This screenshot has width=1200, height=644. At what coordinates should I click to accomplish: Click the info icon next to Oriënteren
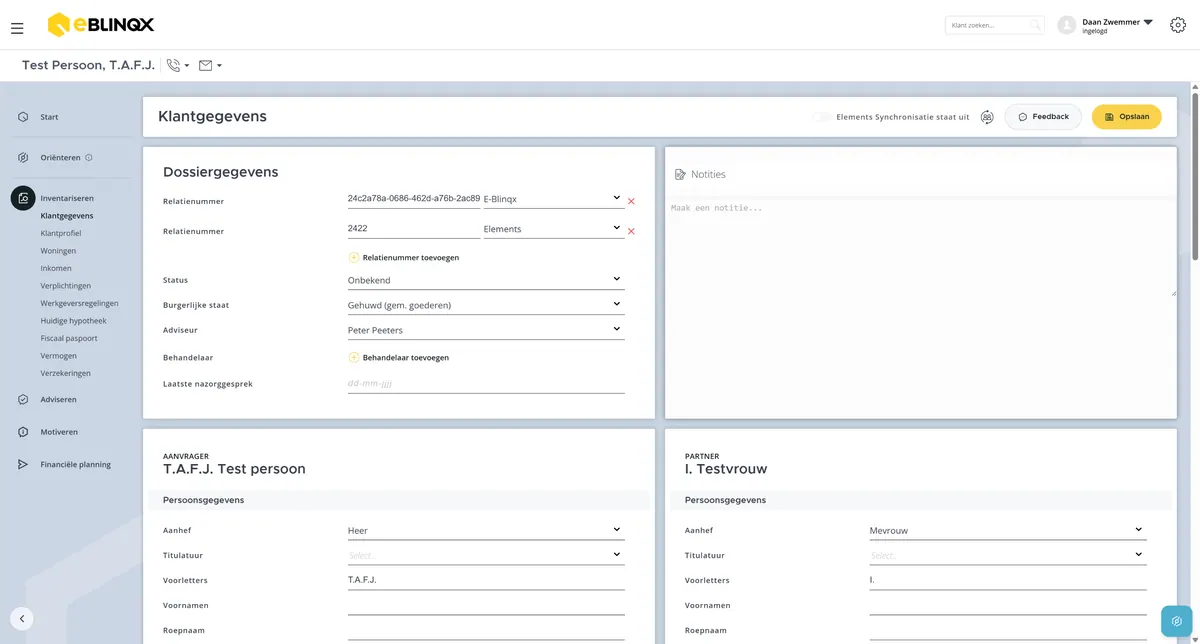pyautogui.click(x=89, y=158)
